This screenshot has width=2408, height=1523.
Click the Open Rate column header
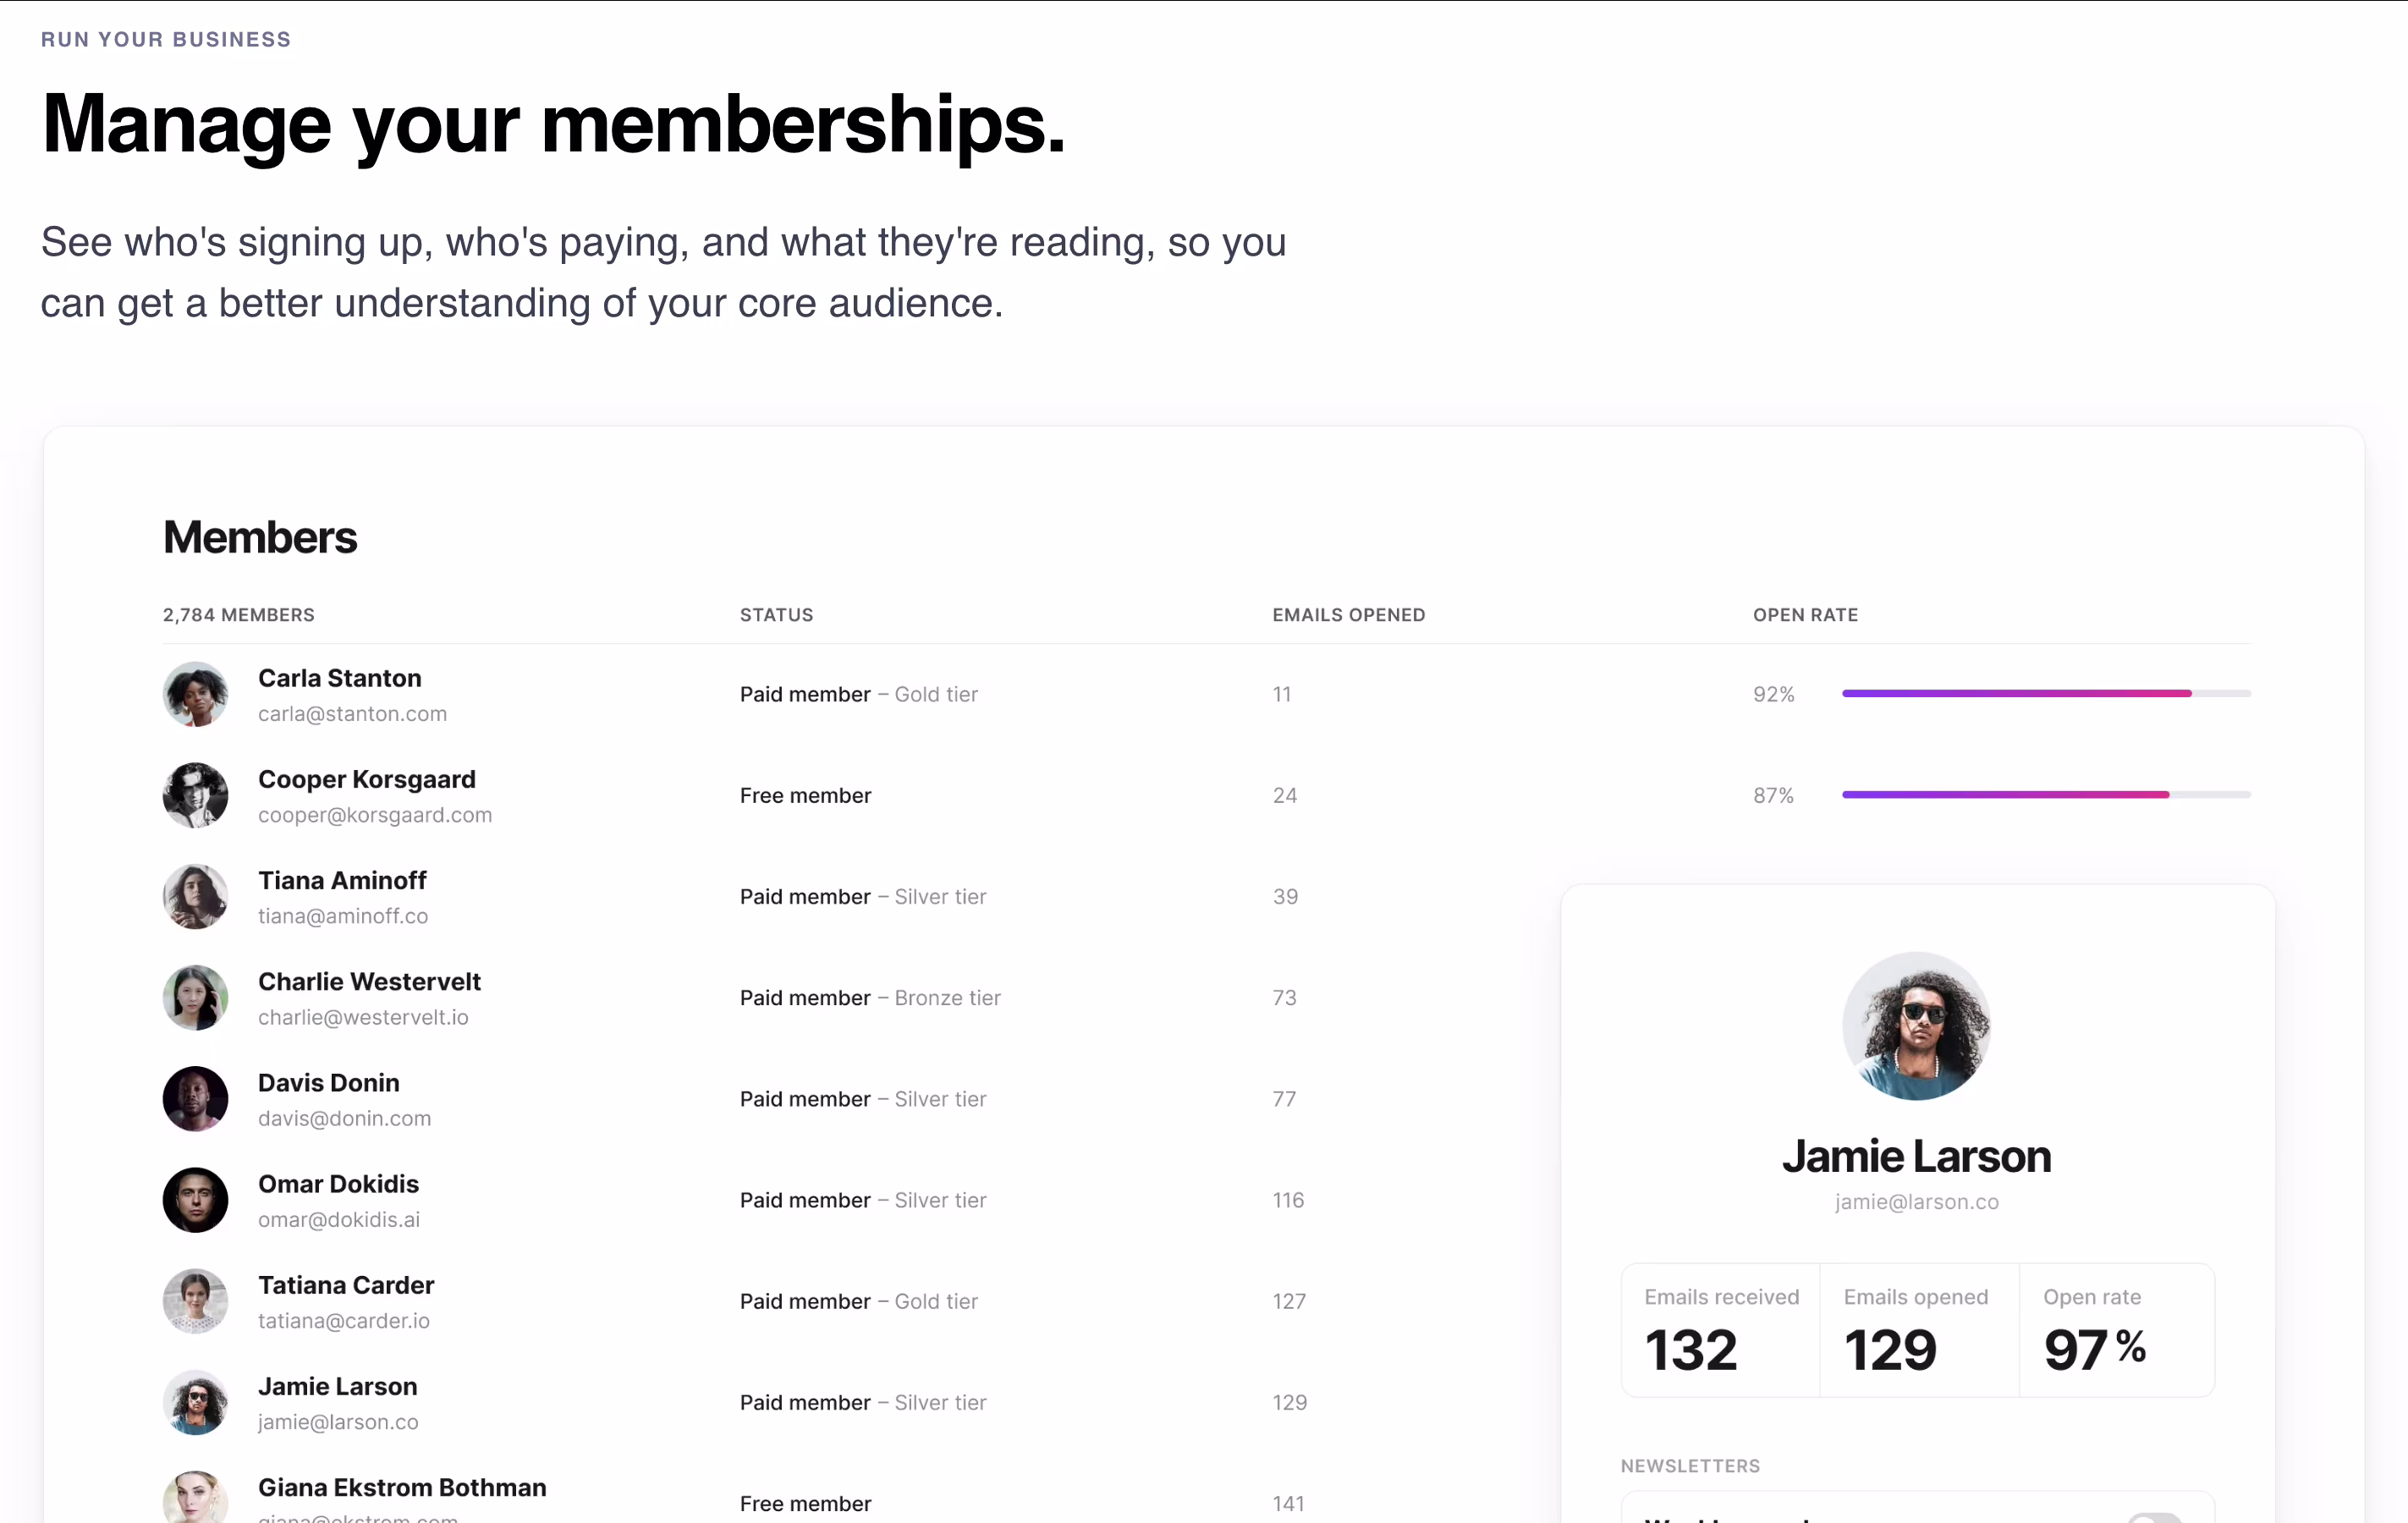pyautogui.click(x=1805, y=615)
